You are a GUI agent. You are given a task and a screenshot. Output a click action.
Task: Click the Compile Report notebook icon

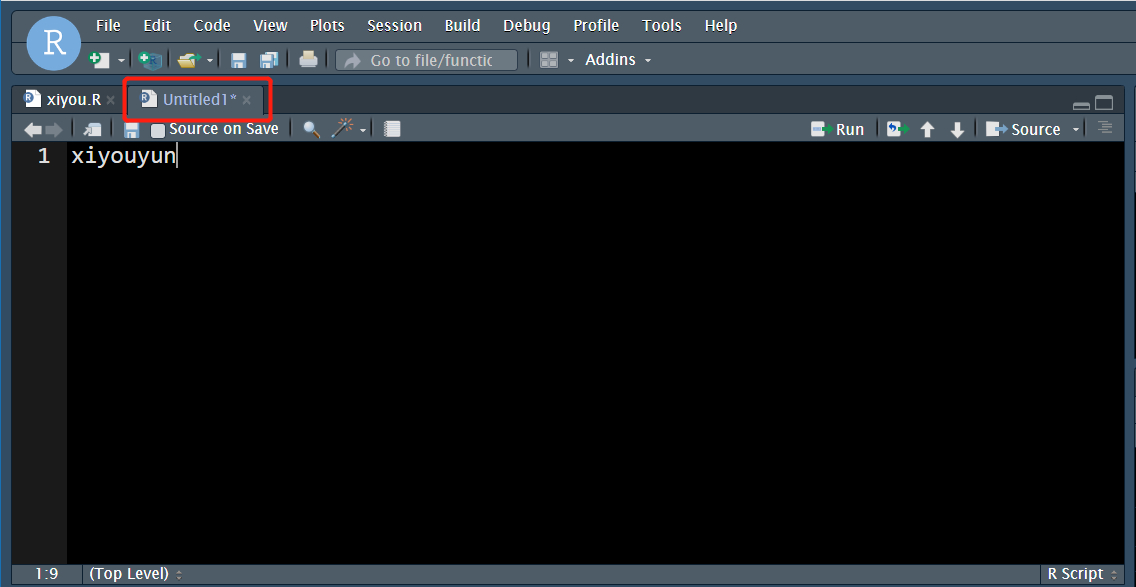(392, 129)
